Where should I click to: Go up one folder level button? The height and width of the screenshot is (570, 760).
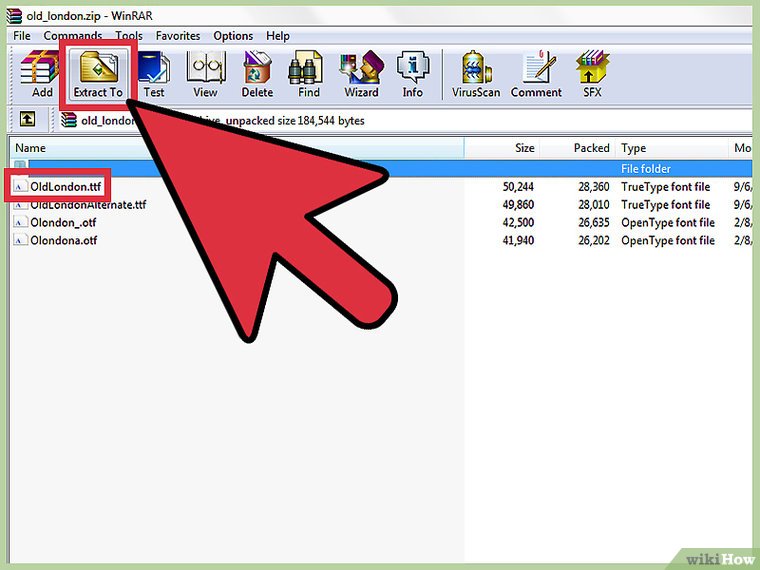tap(28, 121)
